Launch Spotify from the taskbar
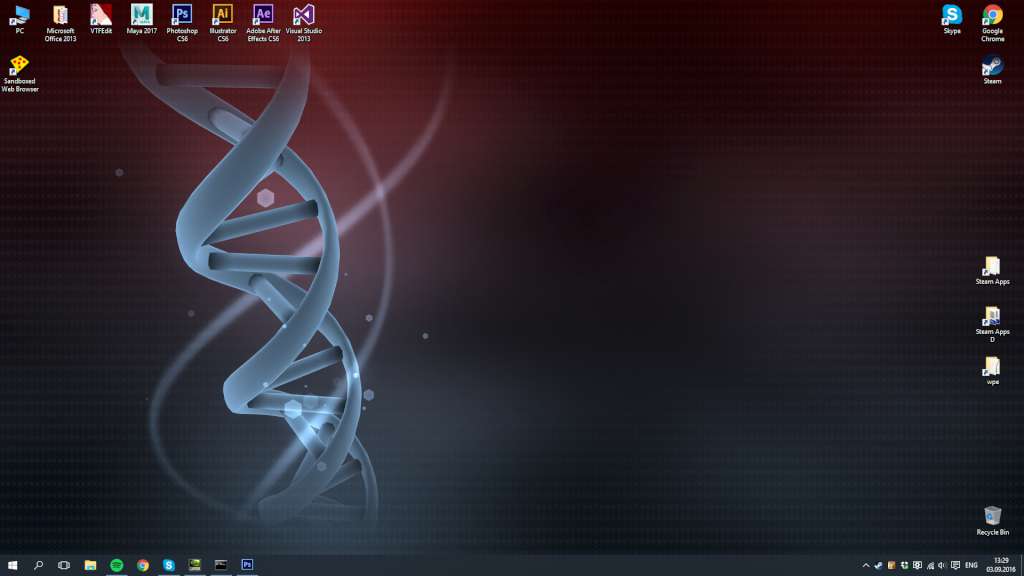Image resolution: width=1024 pixels, height=576 pixels. tap(117, 565)
